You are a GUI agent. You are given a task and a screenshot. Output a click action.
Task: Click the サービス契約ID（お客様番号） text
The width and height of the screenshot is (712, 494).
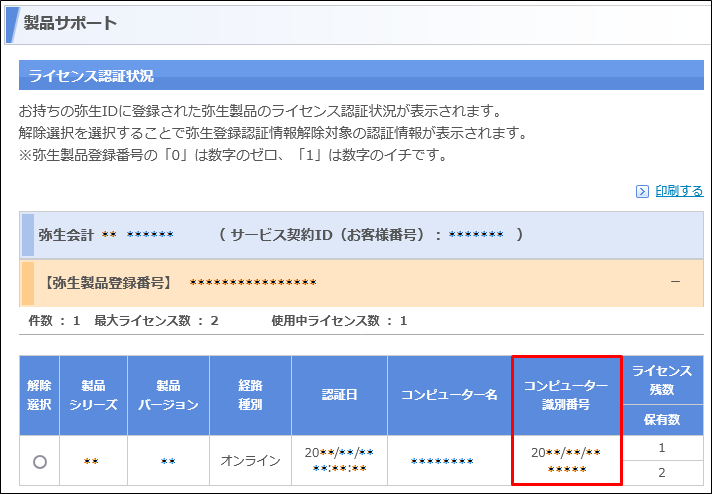tap(330, 235)
